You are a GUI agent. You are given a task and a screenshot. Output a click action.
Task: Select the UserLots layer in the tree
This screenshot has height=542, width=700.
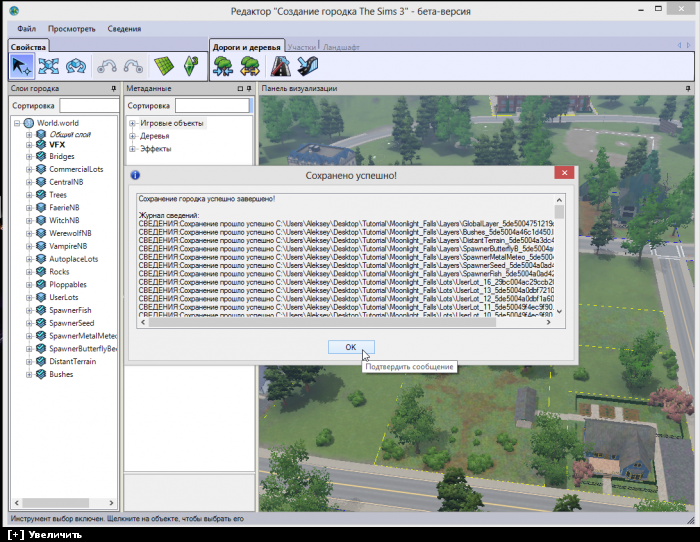point(64,297)
